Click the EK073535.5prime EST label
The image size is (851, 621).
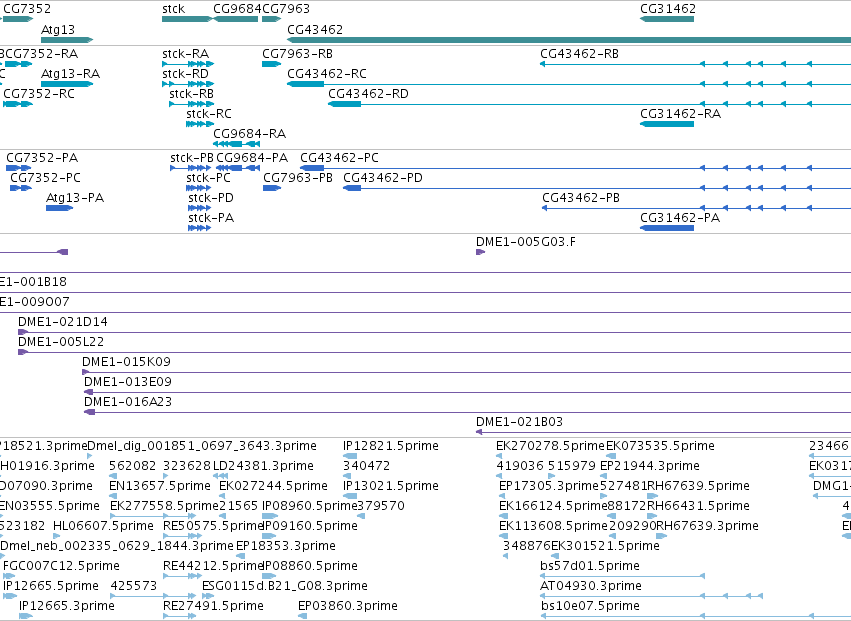point(661,446)
